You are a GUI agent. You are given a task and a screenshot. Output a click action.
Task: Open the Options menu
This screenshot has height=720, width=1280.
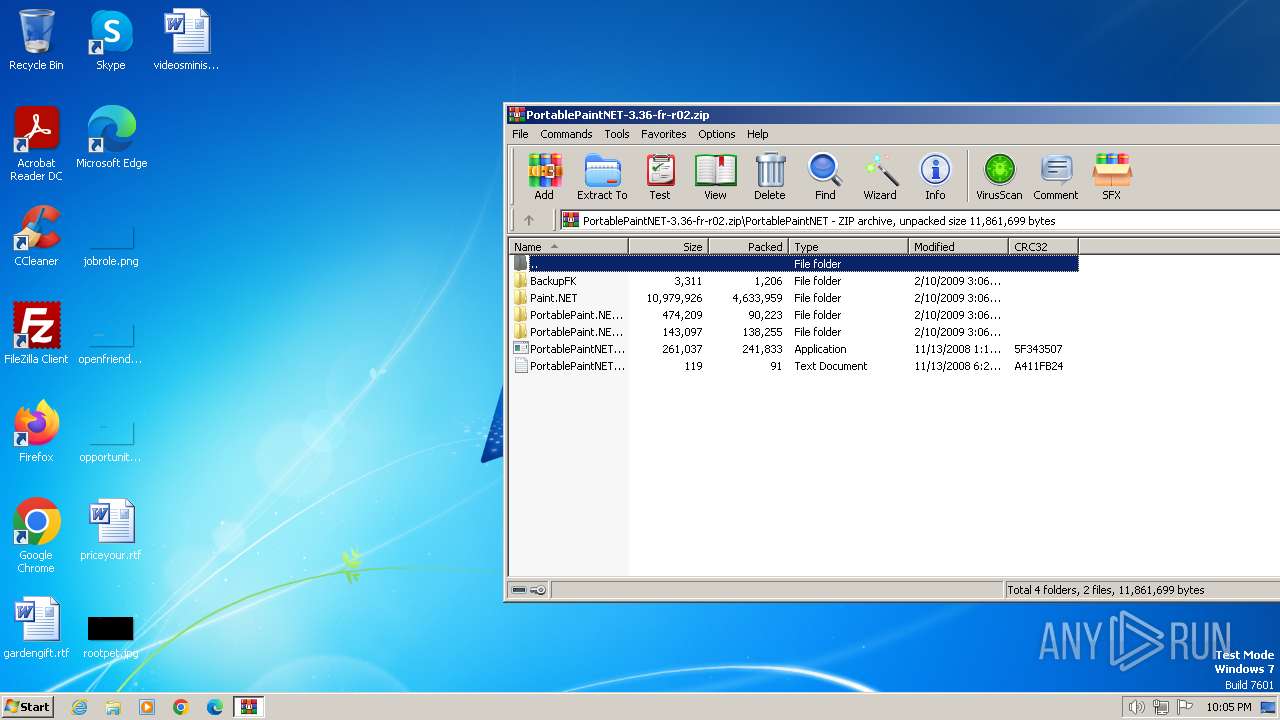click(717, 134)
